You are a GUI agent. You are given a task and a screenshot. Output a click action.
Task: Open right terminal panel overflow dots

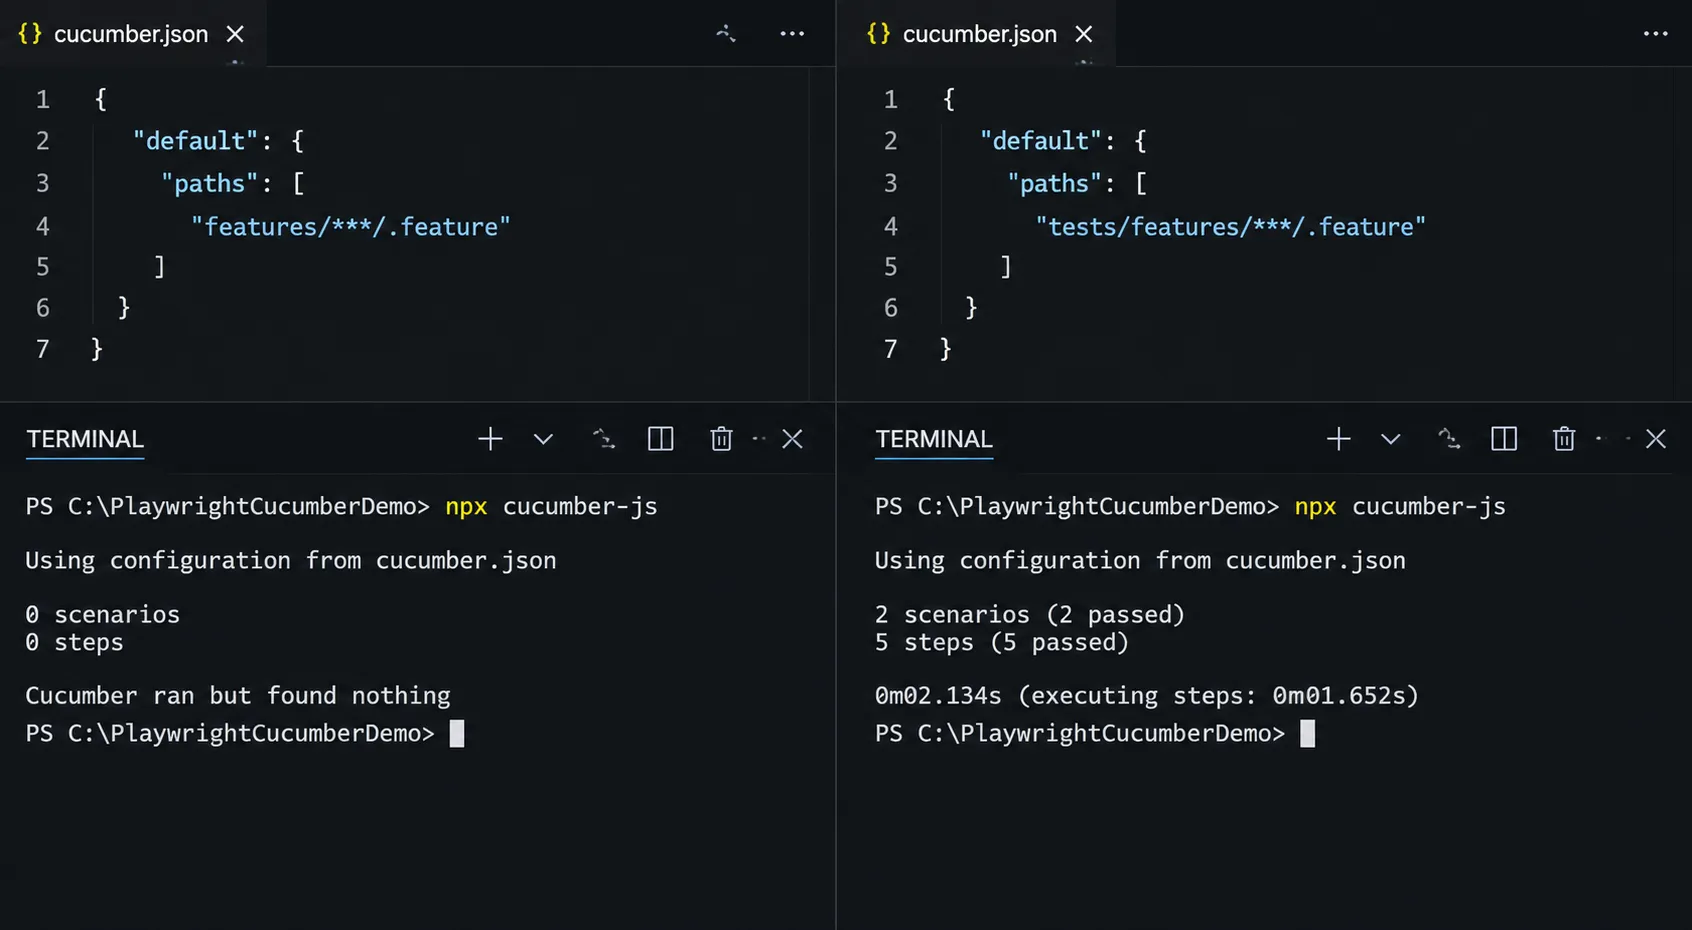(x=1613, y=439)
